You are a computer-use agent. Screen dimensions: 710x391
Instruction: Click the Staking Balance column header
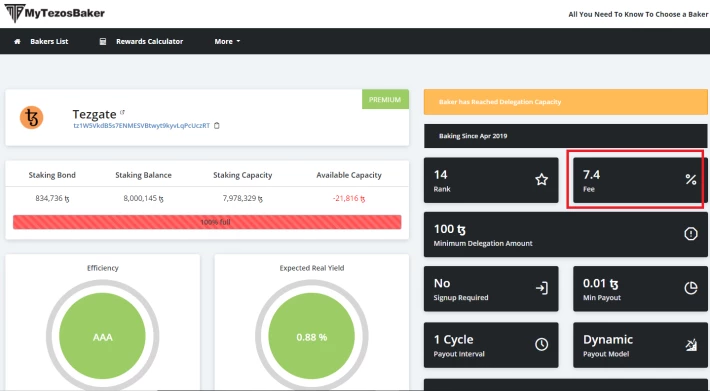[x=143, y=175]
